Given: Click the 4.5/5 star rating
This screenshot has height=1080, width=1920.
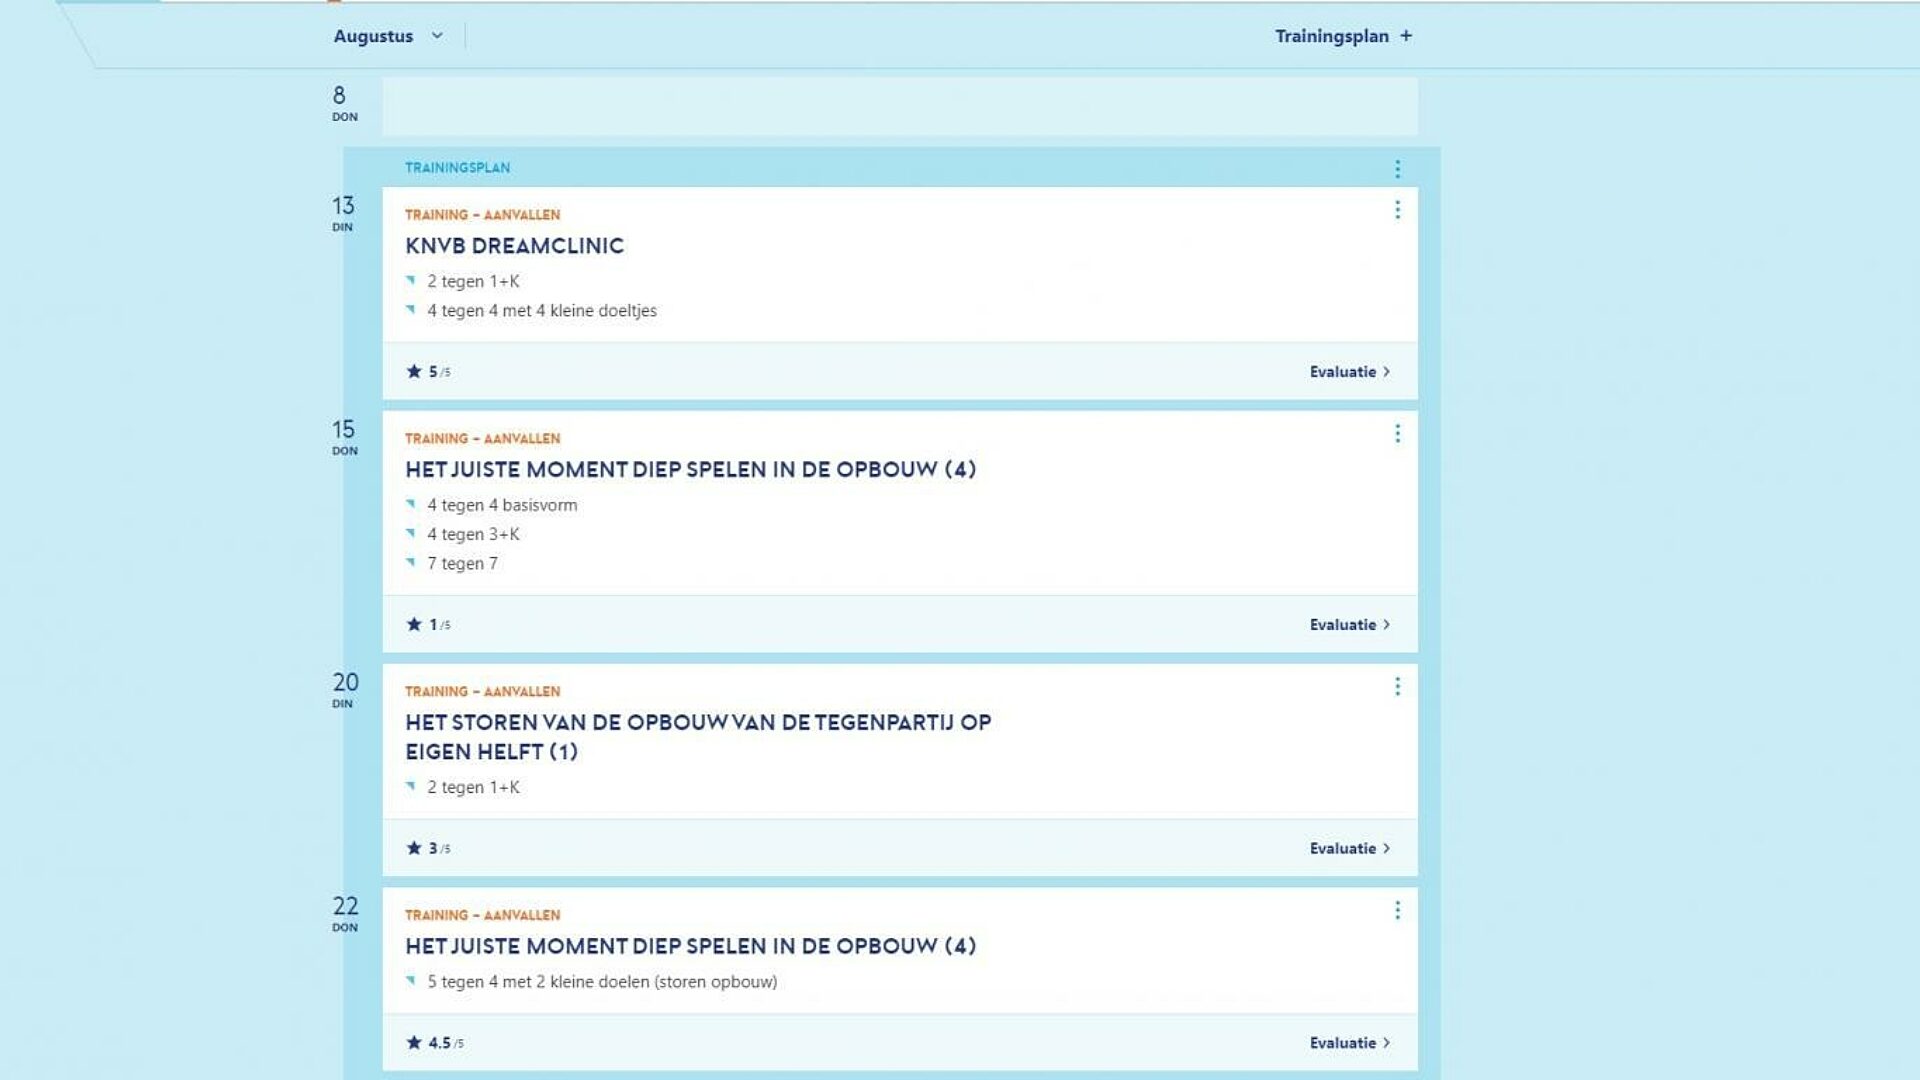Looking at the screenshot, I should tap(434, 1043).
